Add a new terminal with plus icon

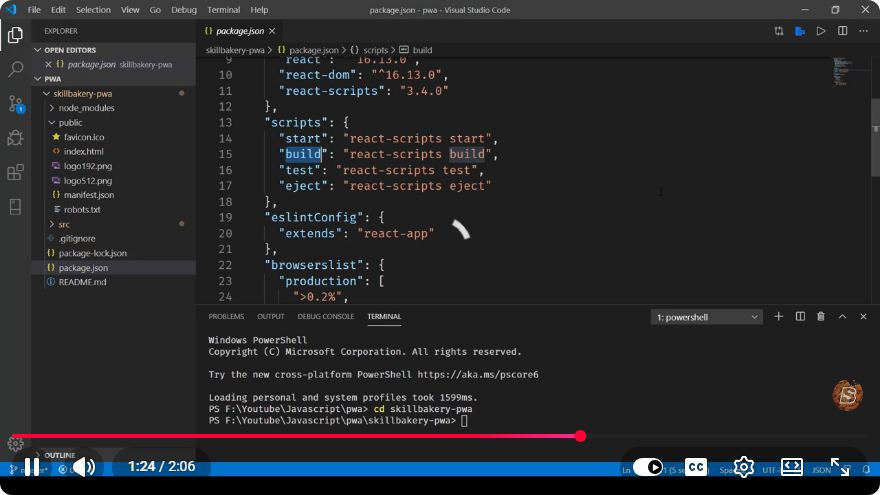coord(778,317)
